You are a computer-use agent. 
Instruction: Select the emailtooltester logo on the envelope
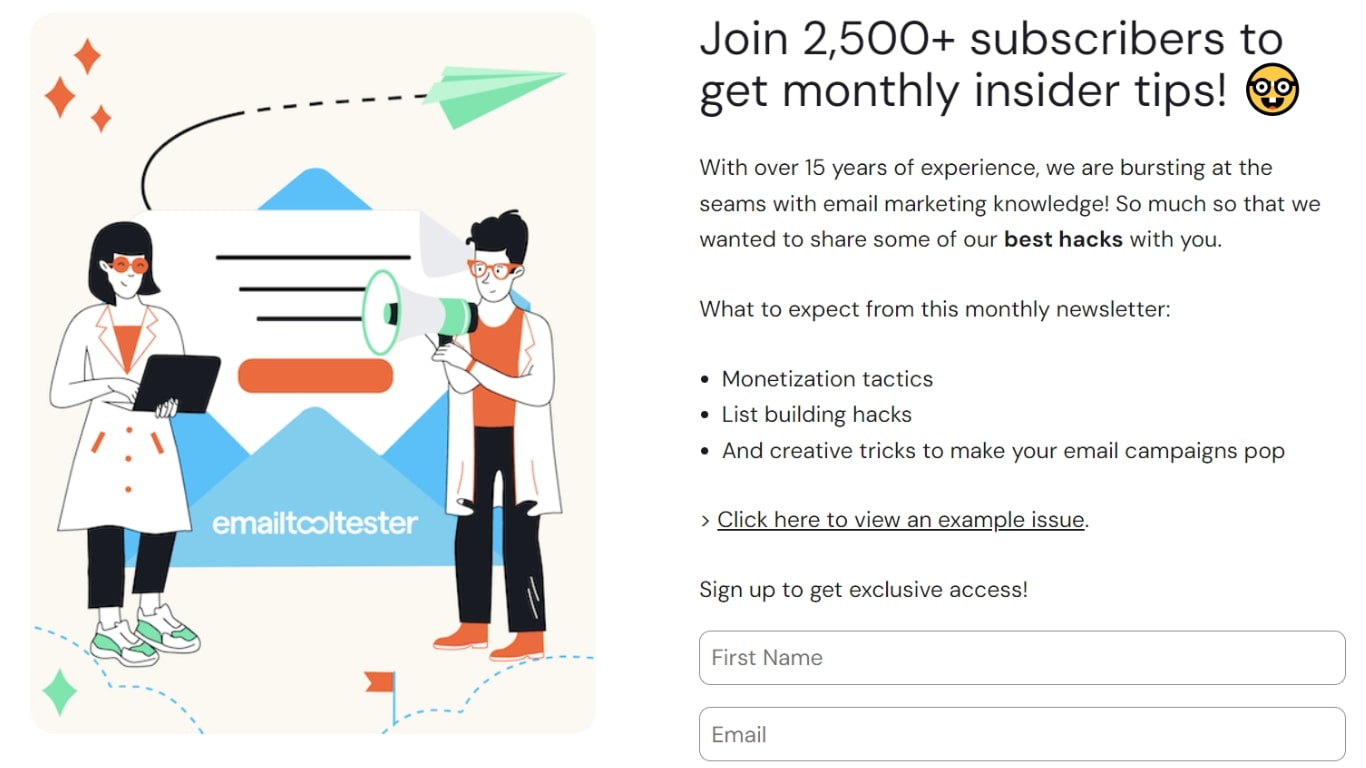[x=318, y=521]
